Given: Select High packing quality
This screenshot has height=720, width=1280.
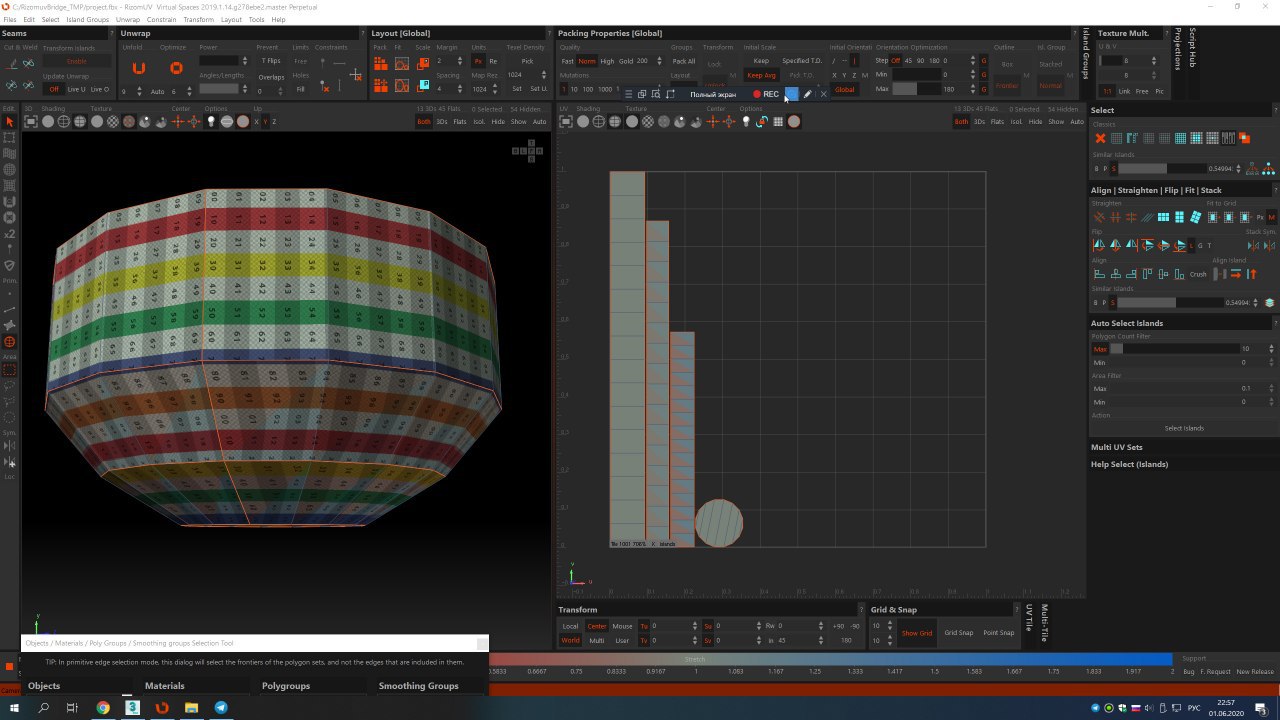Looking at the screenshot, I should [x=607, y=61].
